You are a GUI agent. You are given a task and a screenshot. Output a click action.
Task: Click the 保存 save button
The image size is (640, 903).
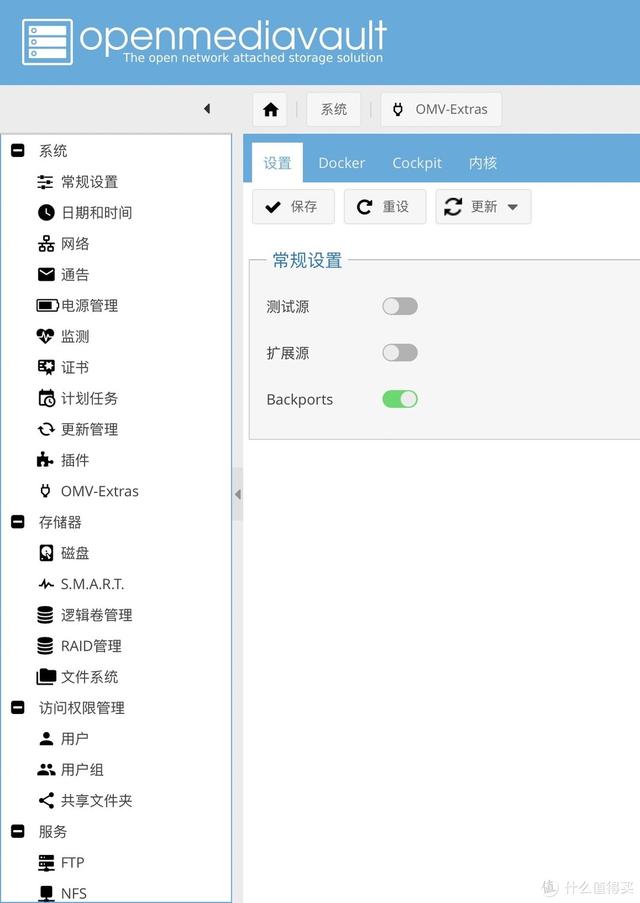[293, 206]
